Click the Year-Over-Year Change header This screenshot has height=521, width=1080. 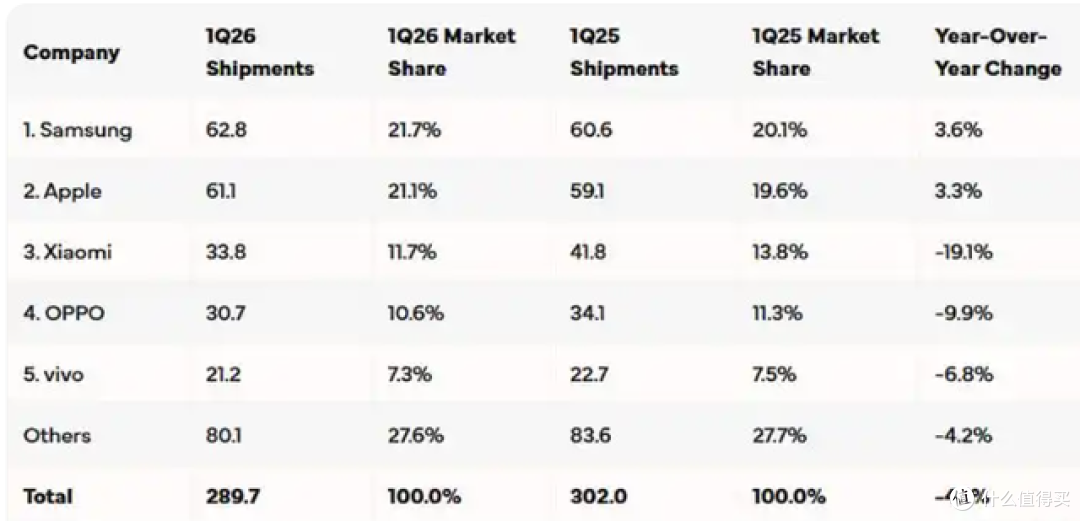(x=998, y=52)
